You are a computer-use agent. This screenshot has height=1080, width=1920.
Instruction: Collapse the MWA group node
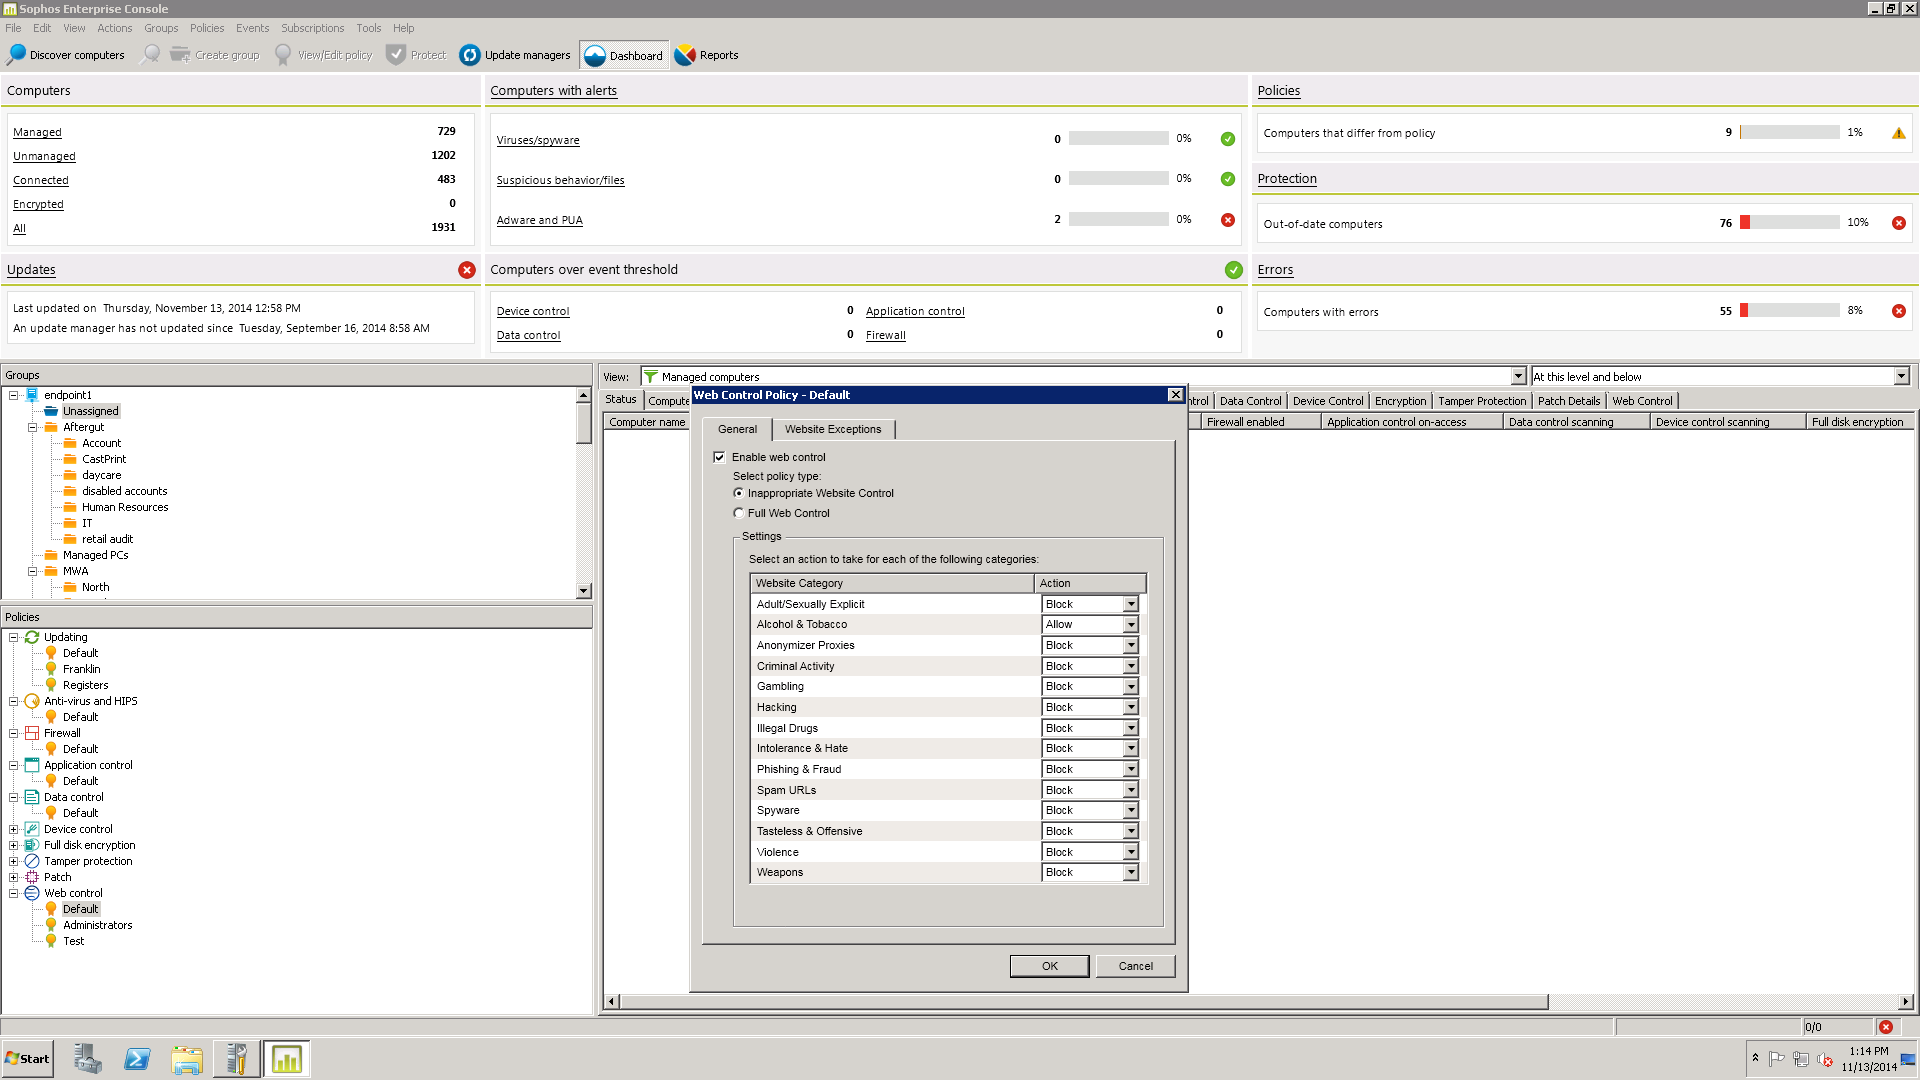[x=33, y=571]
